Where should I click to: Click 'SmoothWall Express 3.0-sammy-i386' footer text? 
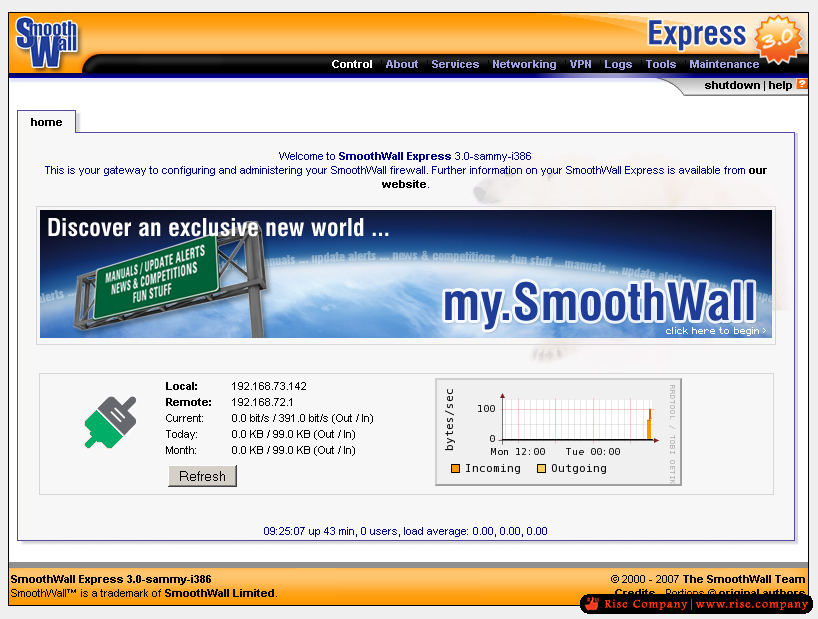(111, 579)
